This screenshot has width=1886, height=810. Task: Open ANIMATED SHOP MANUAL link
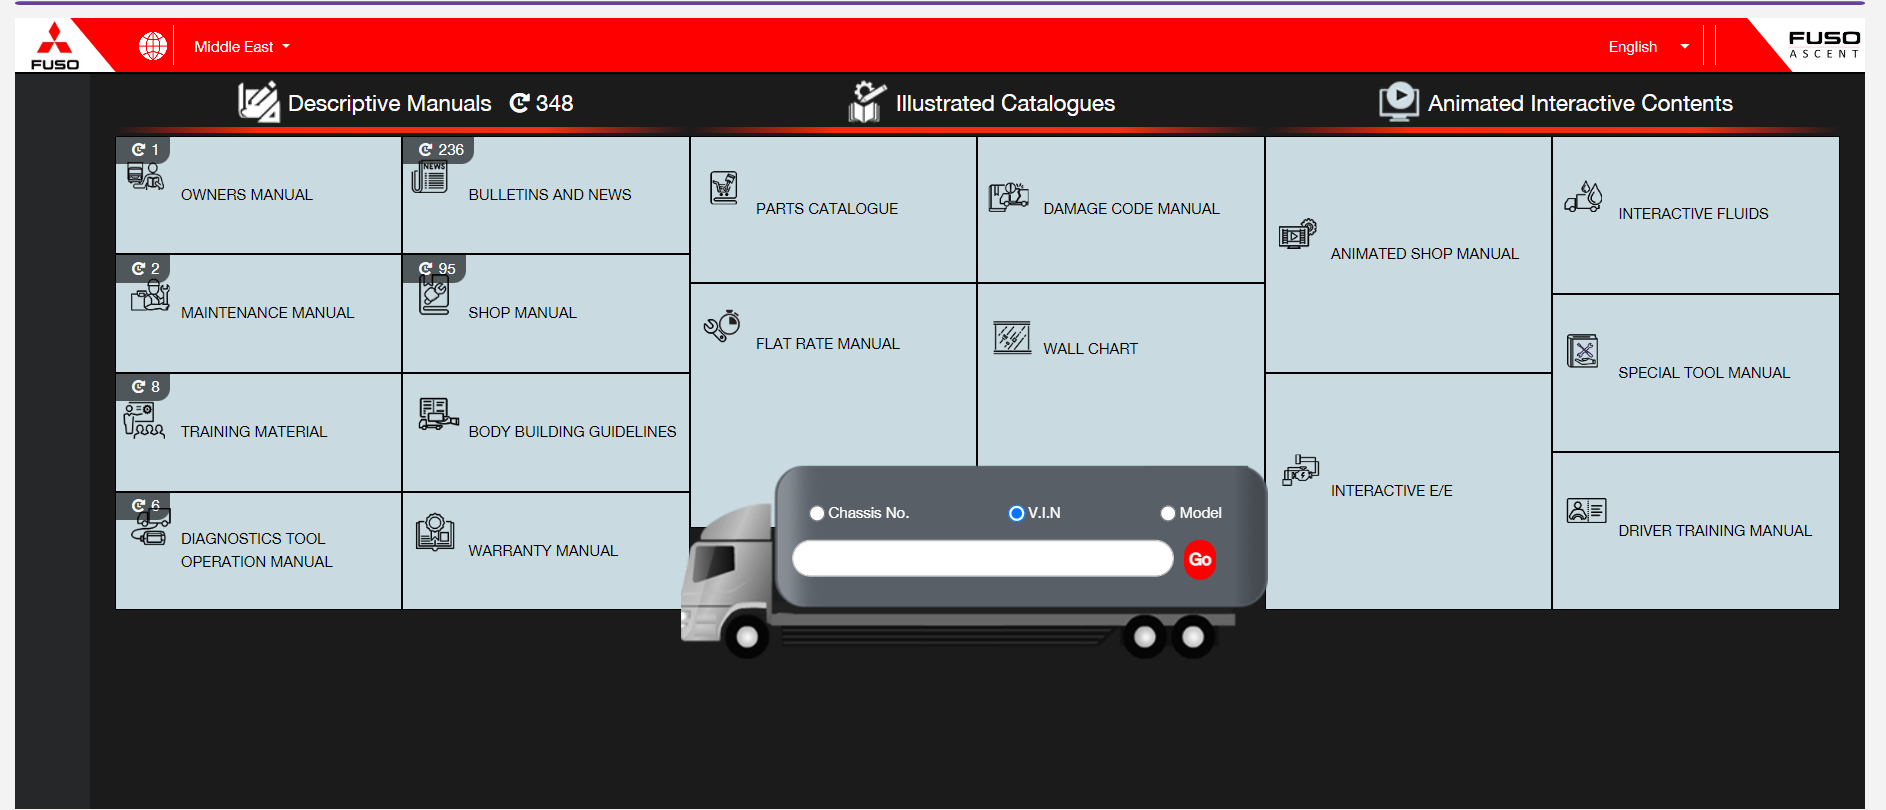pyautogui.click(x=1424, y=254)
